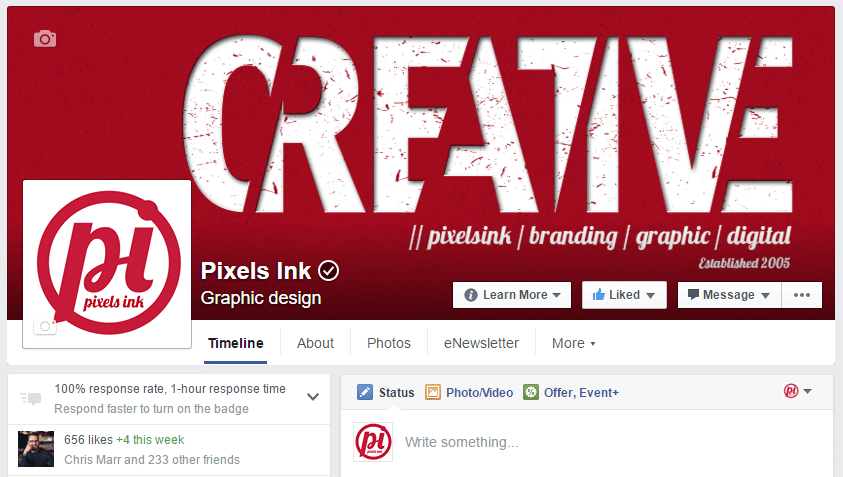Open the Pixels Ink profile logo thumbnail
Image resolution: width=843 pixels, height=477 pixels.
click(107, 264)
